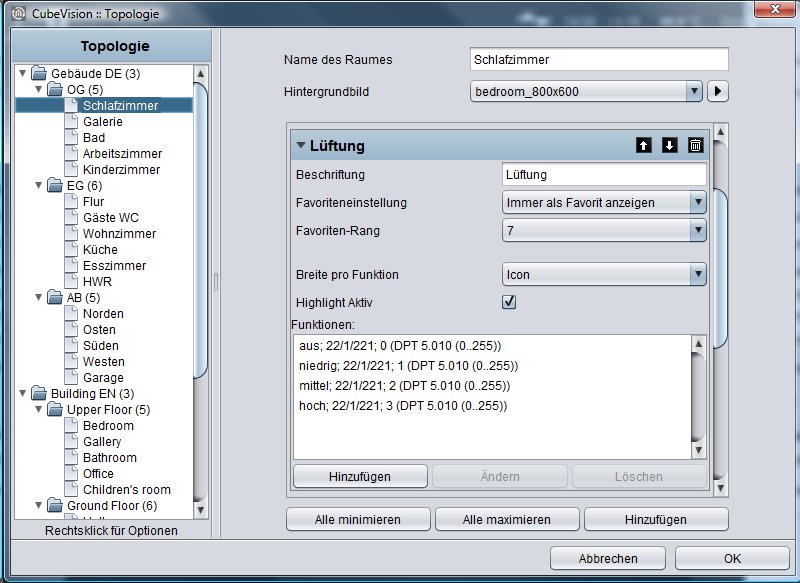Select the Bathroom room
The width and height of the screenshot is (800, 583).
tap(110, 458)
